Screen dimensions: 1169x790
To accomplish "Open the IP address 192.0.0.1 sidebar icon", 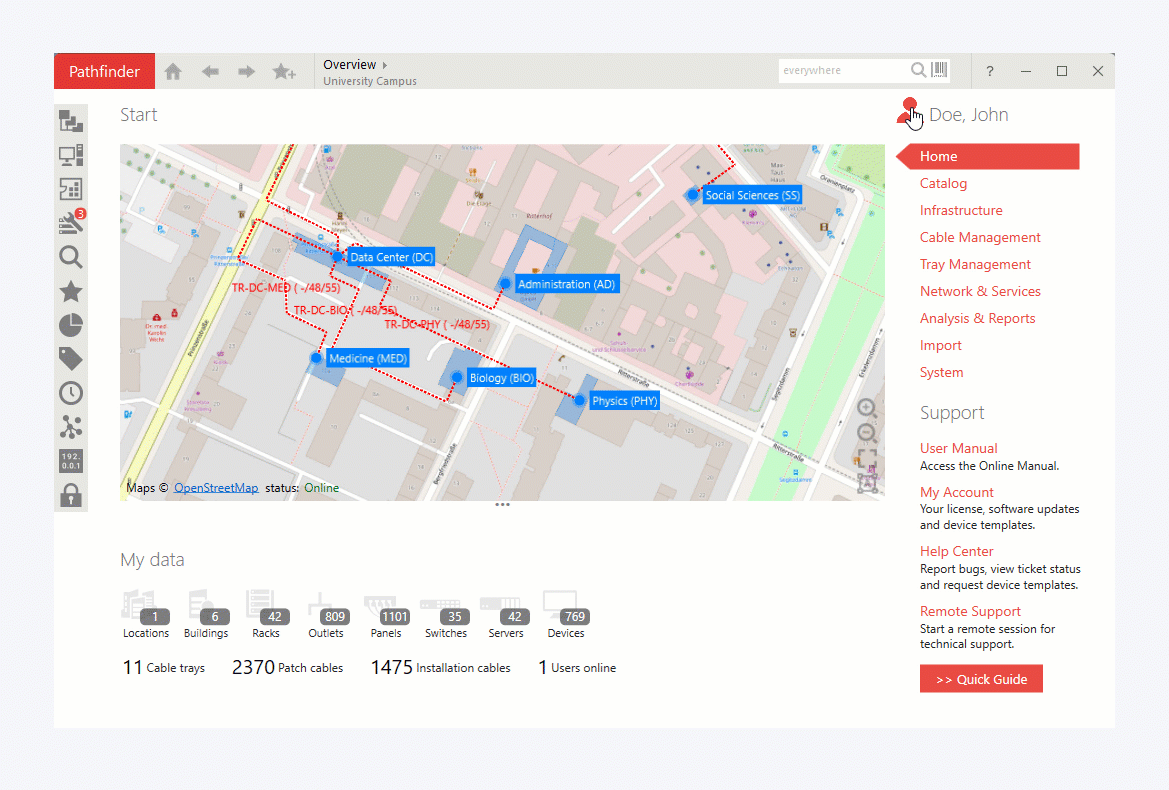I will tap(71, 461).
